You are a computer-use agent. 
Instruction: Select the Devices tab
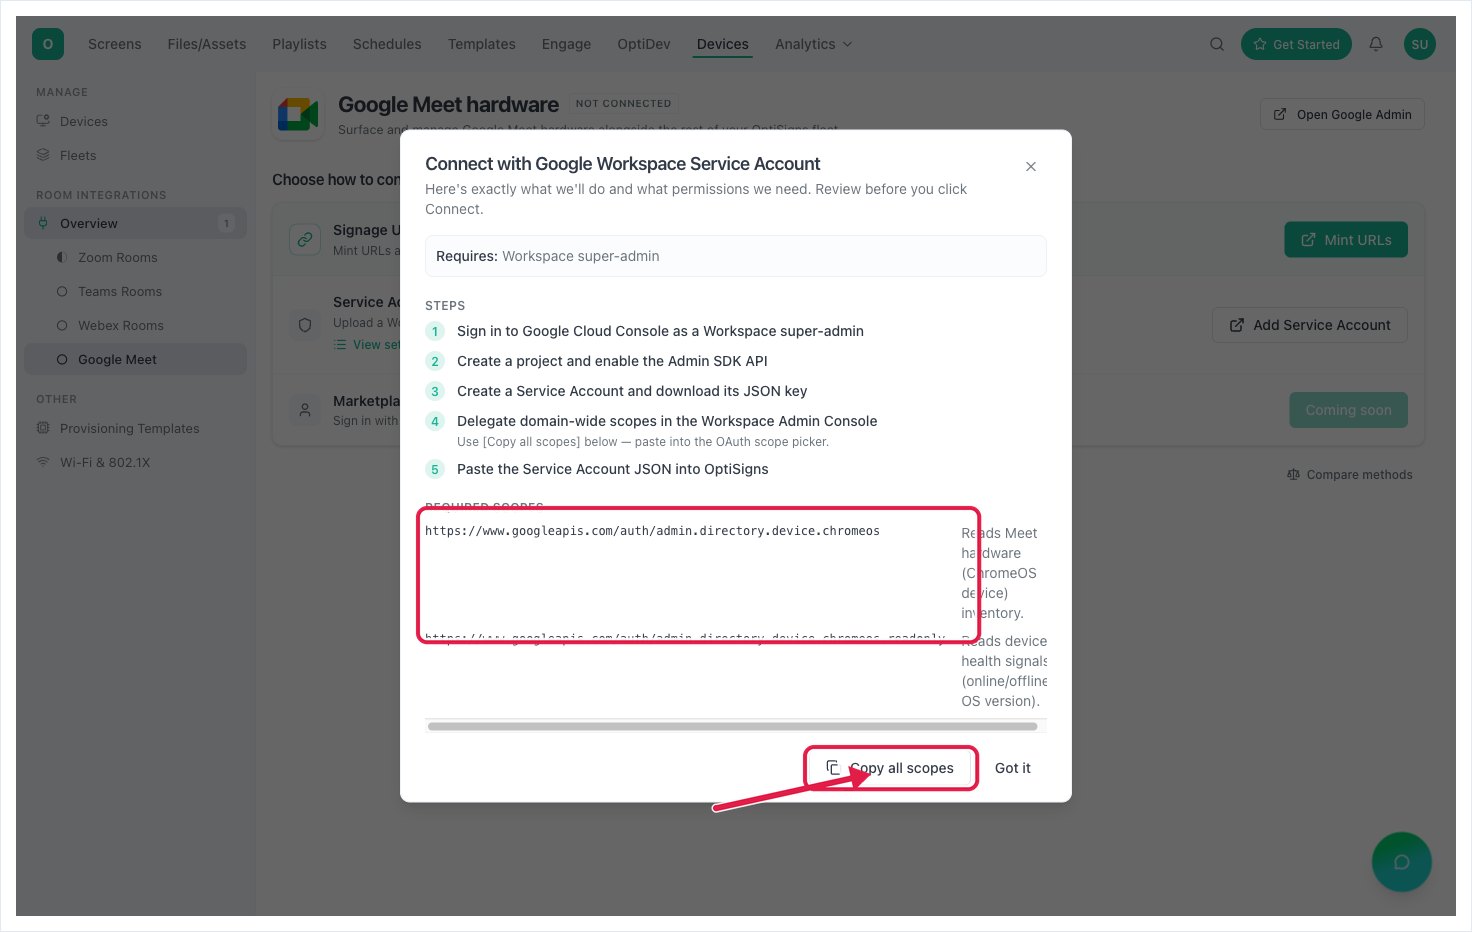[x=723, y=44]
